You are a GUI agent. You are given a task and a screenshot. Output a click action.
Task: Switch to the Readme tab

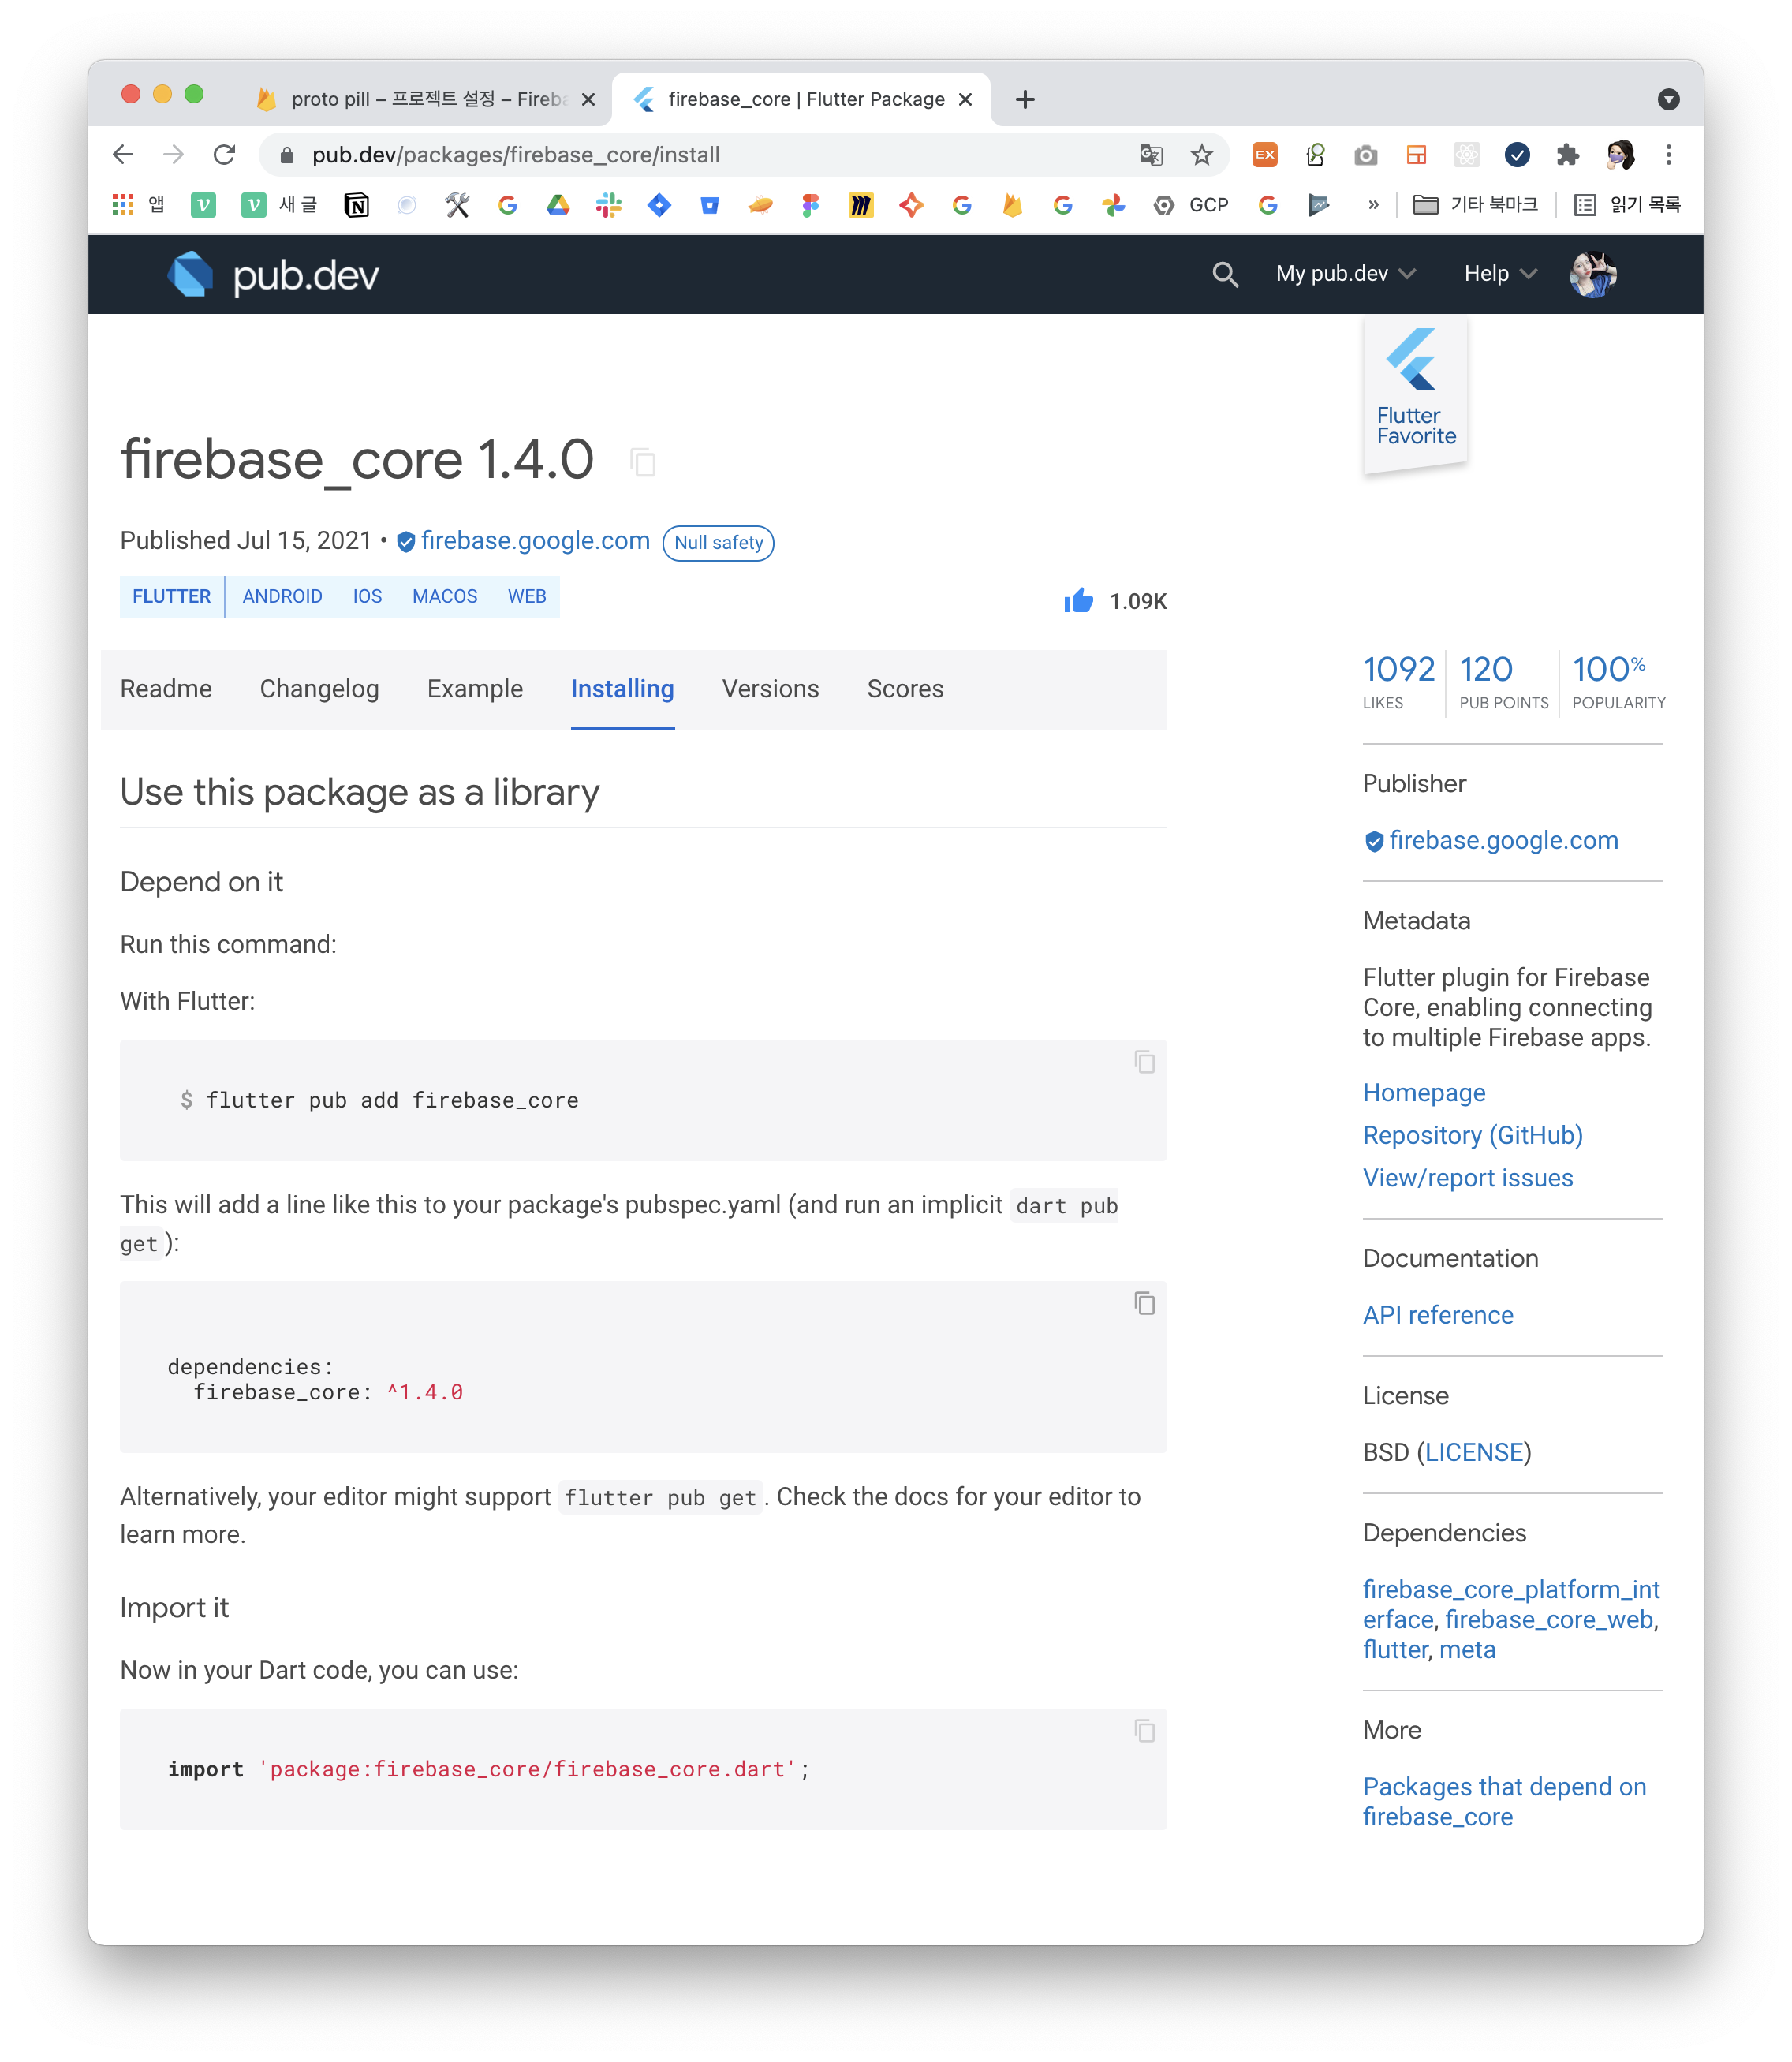[166, 689]
